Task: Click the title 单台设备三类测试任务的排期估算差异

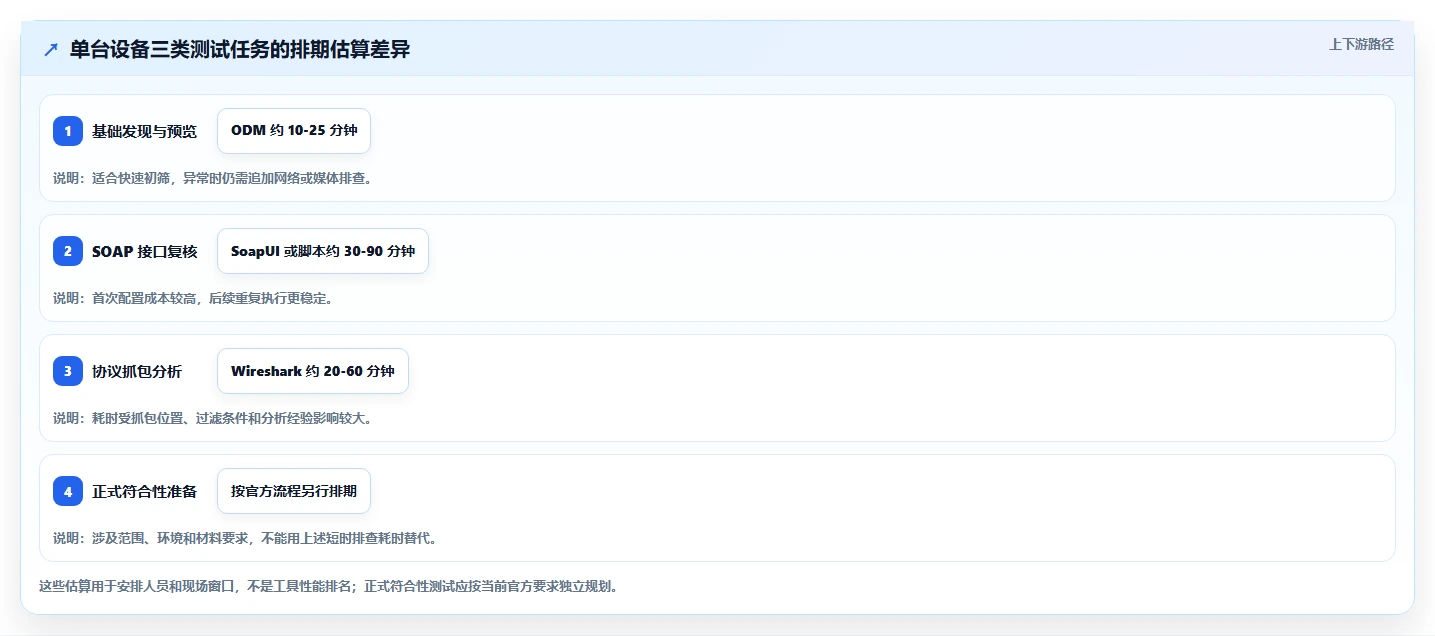Action: (240, 50)
